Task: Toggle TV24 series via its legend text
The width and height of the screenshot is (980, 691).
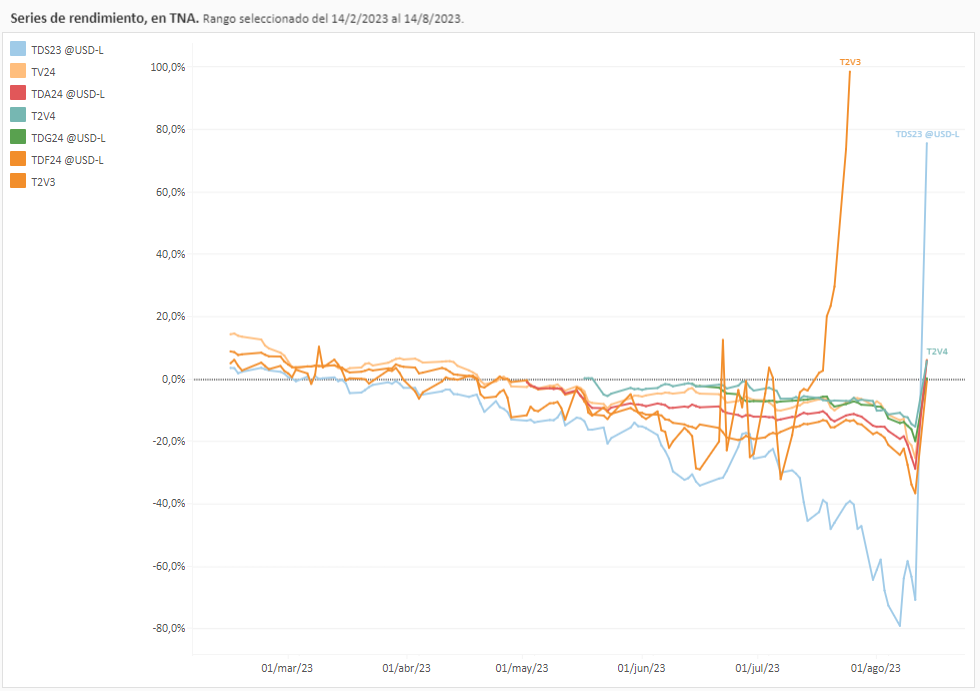Action: (43, 72)
